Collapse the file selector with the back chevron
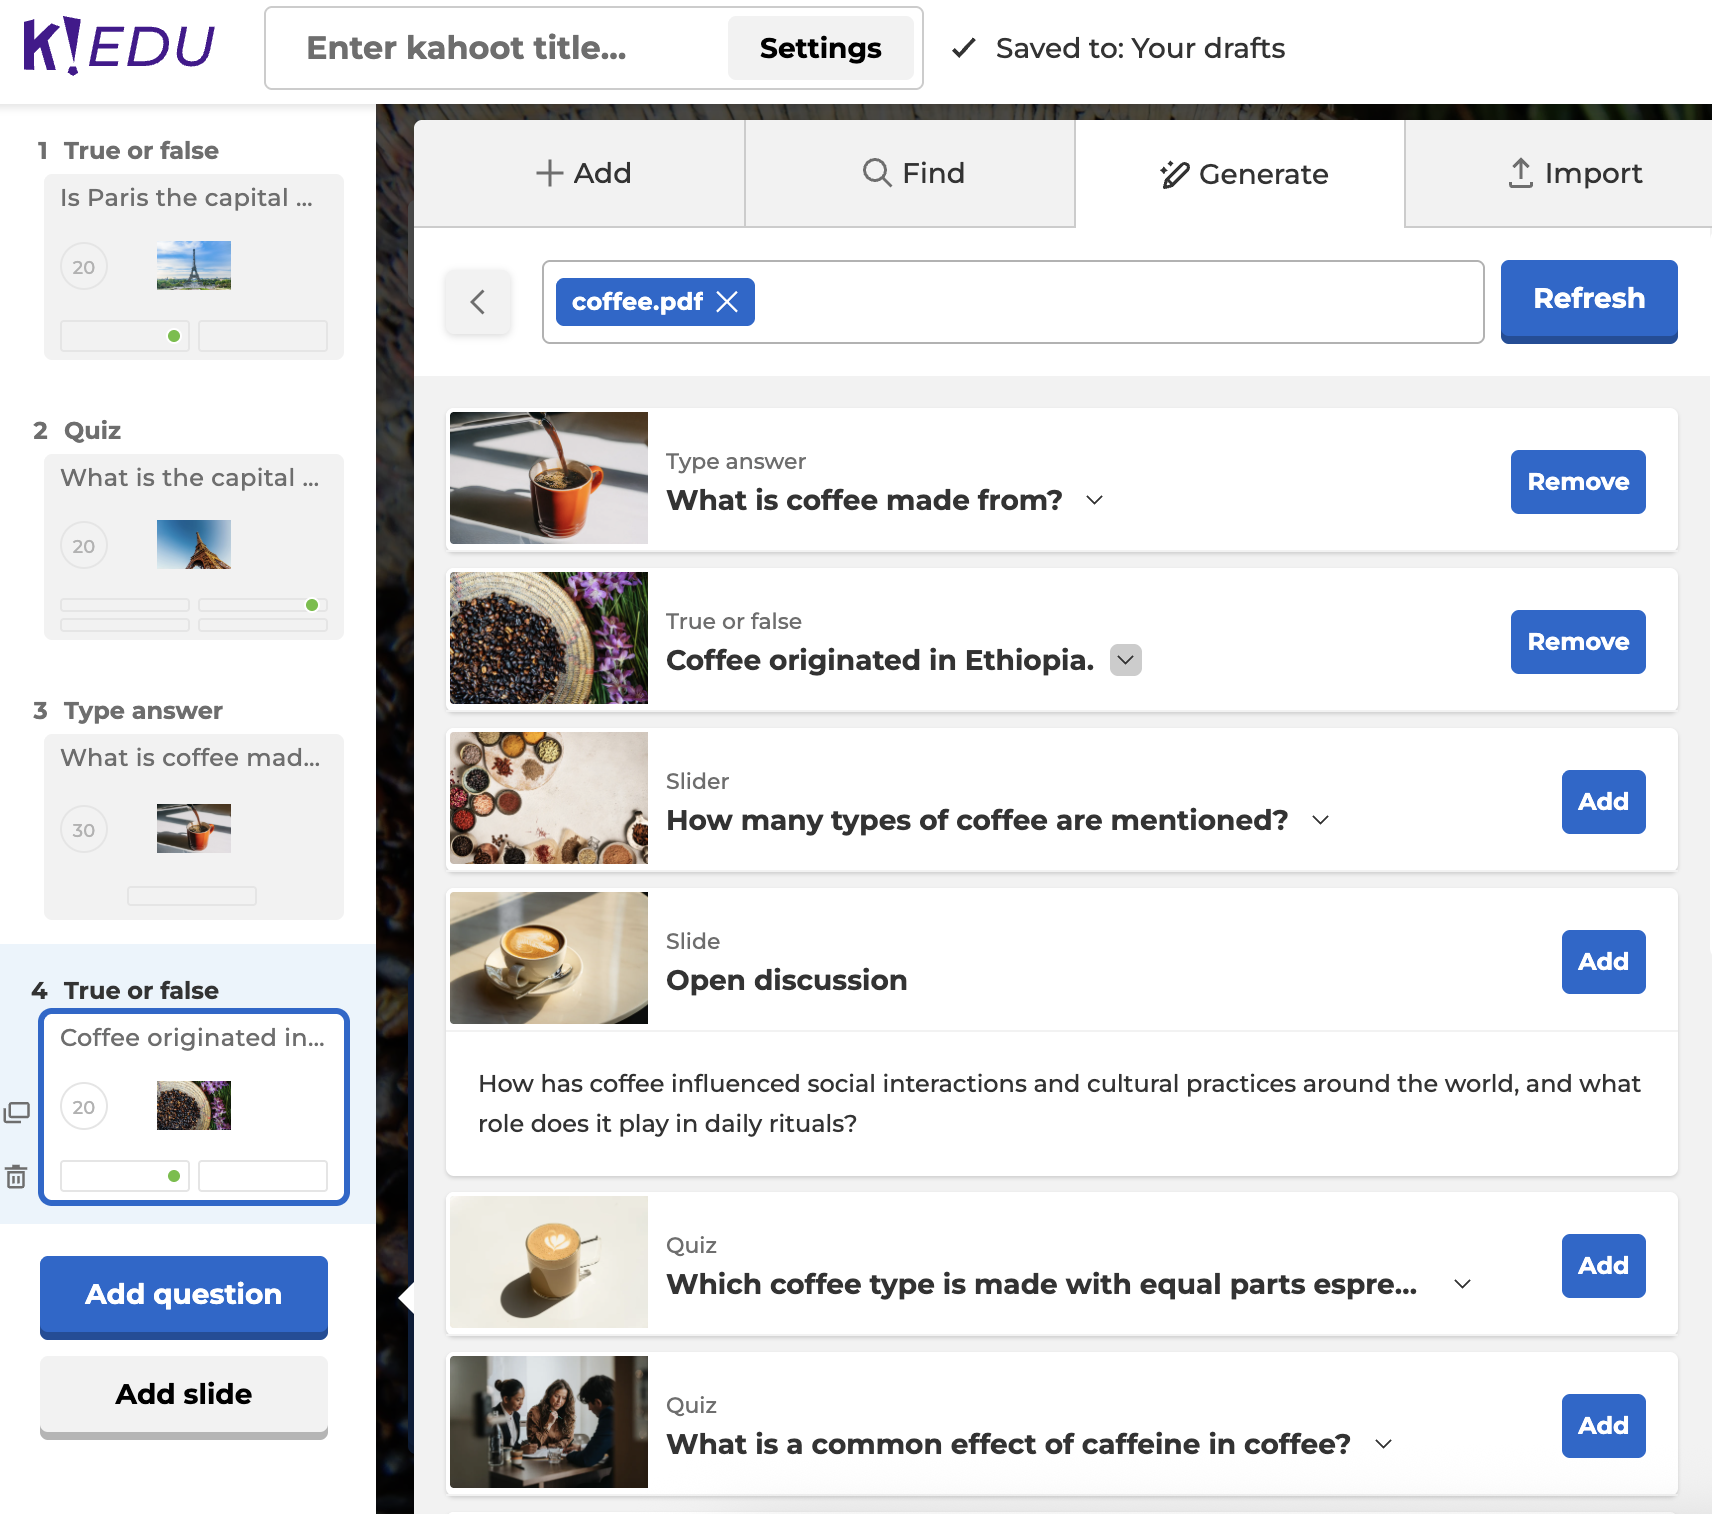The width and height of the screenshot is (1712, 1514). (478, 302)
